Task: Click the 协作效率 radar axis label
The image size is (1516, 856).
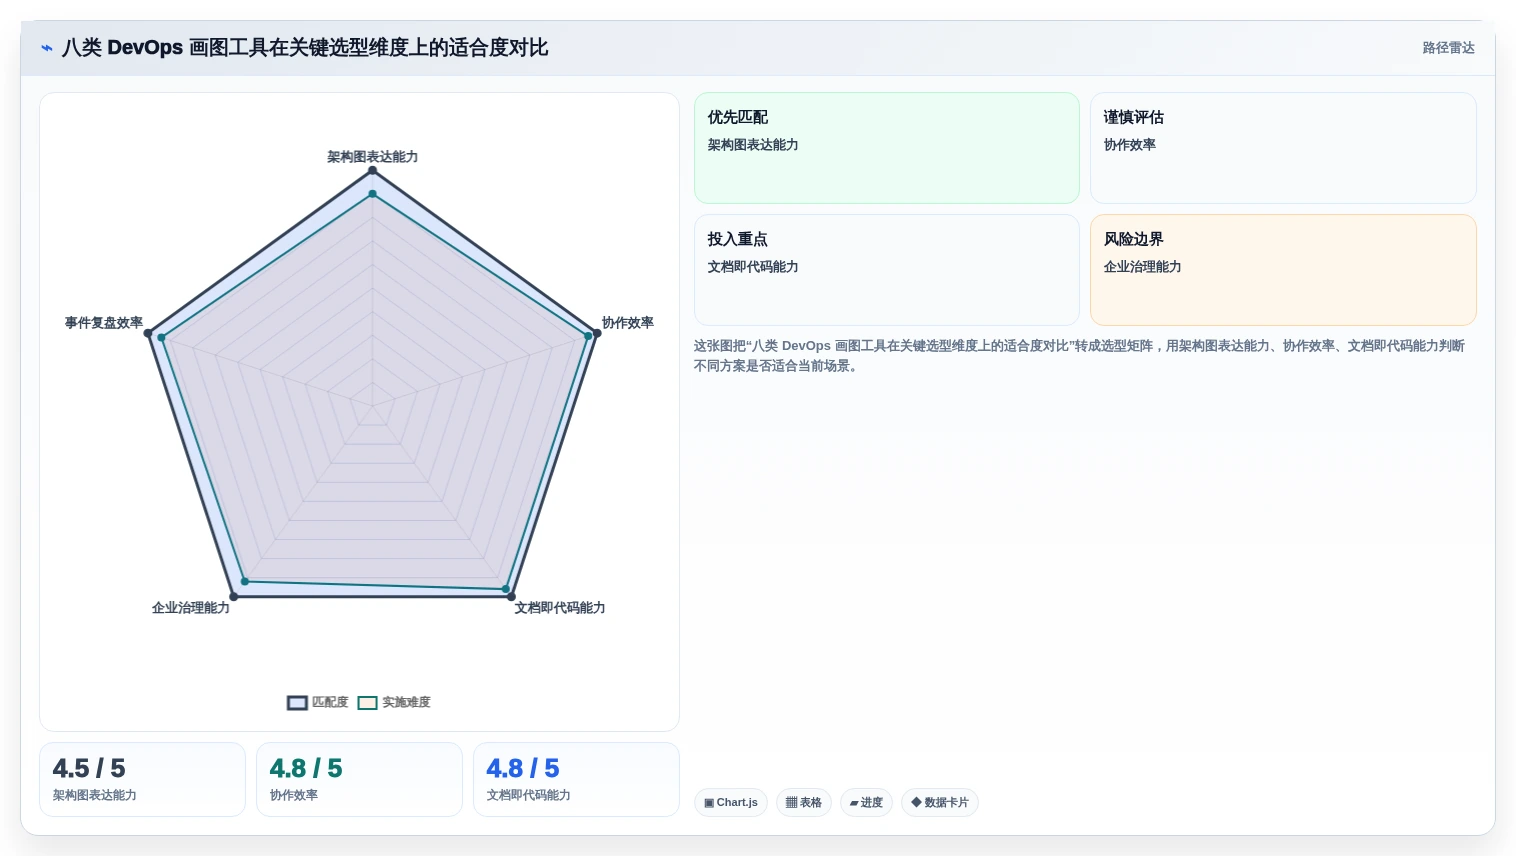Action: (627, 323)
